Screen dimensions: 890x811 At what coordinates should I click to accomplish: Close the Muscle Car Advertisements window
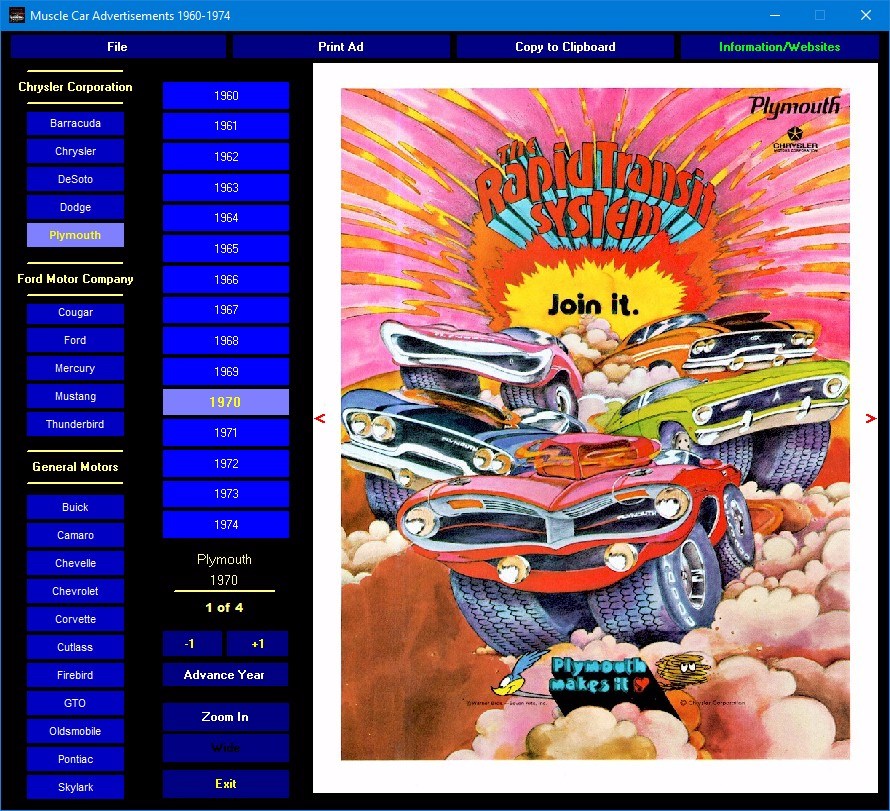coord(866,15)
